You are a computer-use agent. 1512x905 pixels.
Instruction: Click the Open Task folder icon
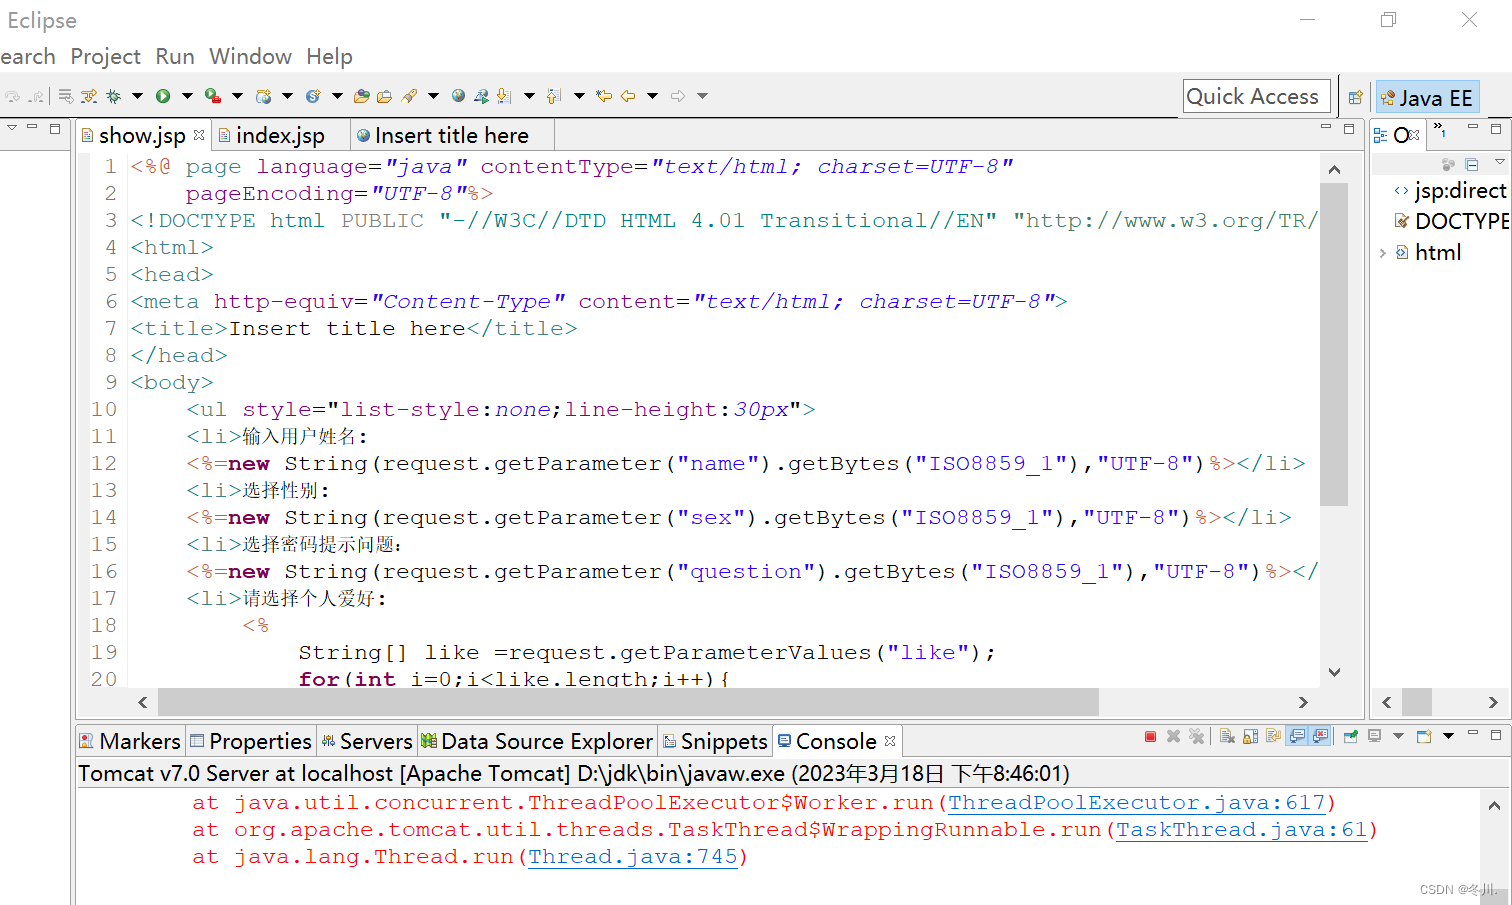[x=384, y=96]
